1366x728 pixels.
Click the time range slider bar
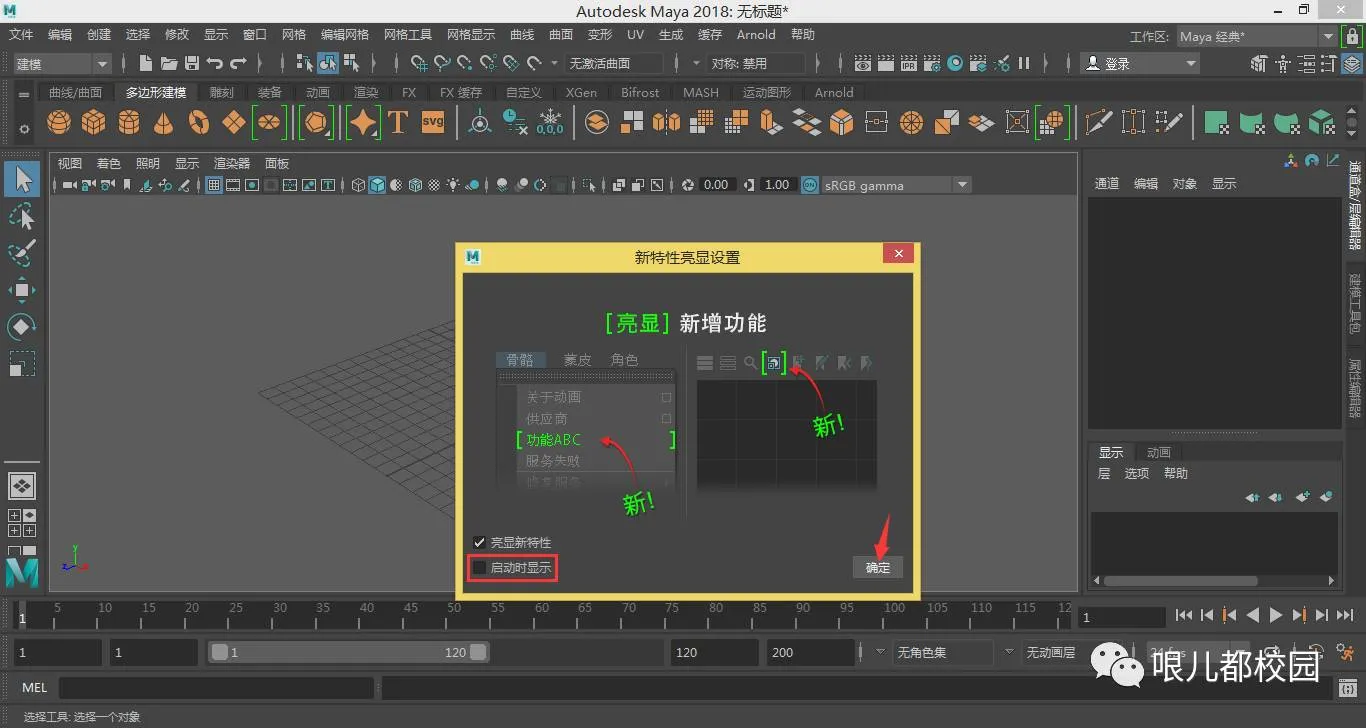pyautogui.click(x=349, y=652)
